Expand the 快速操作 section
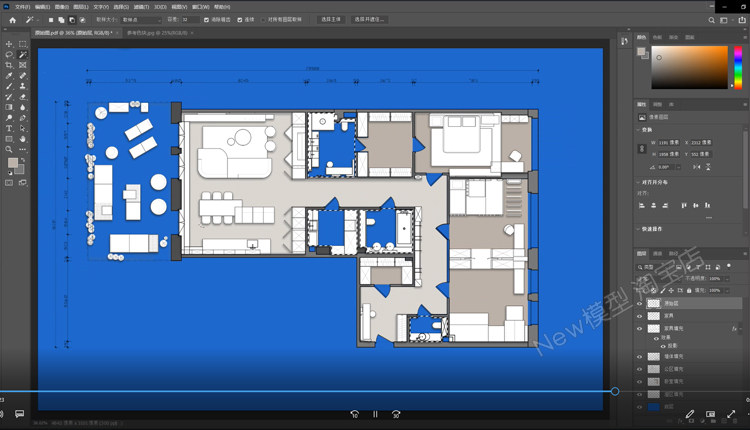This screenshot has width=750, height=430. point(638,227)
